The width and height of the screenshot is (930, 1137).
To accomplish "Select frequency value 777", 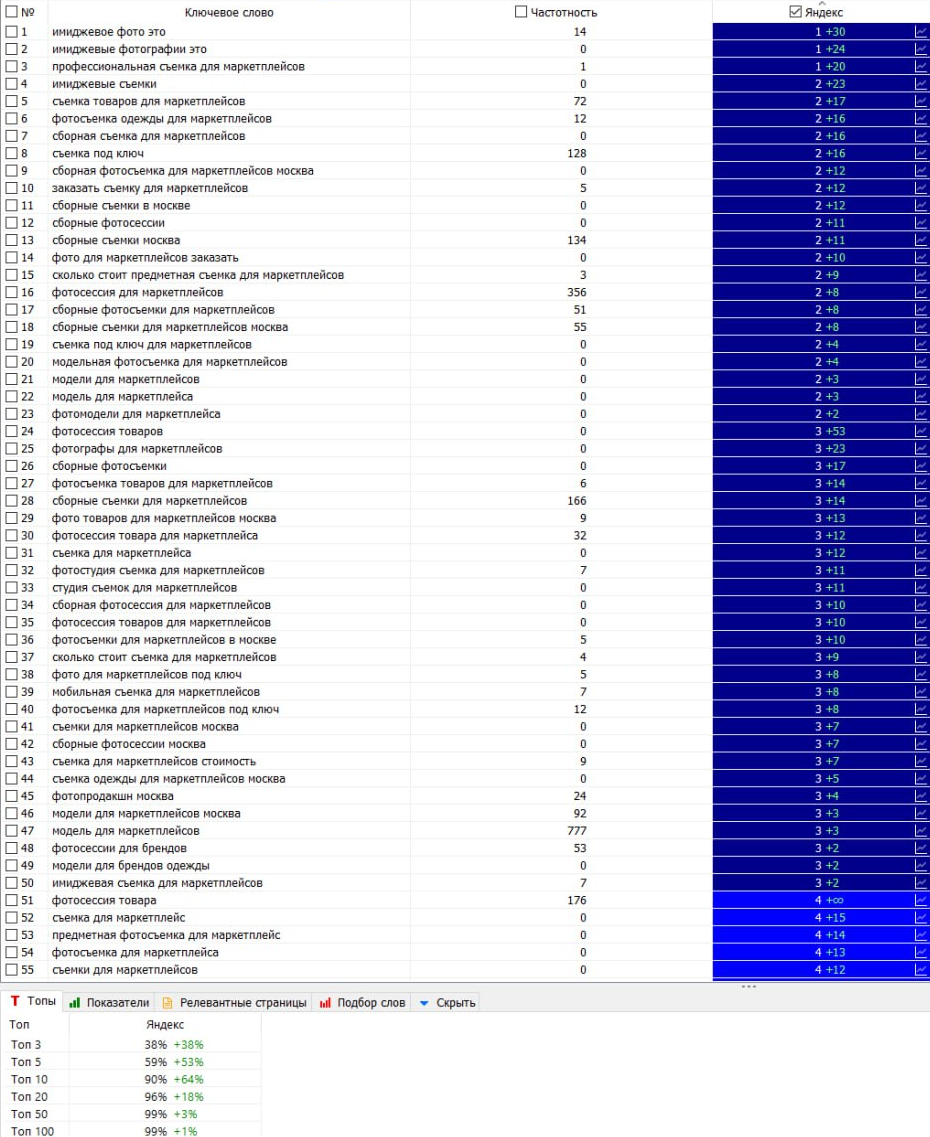I will (x=577, y=831).
